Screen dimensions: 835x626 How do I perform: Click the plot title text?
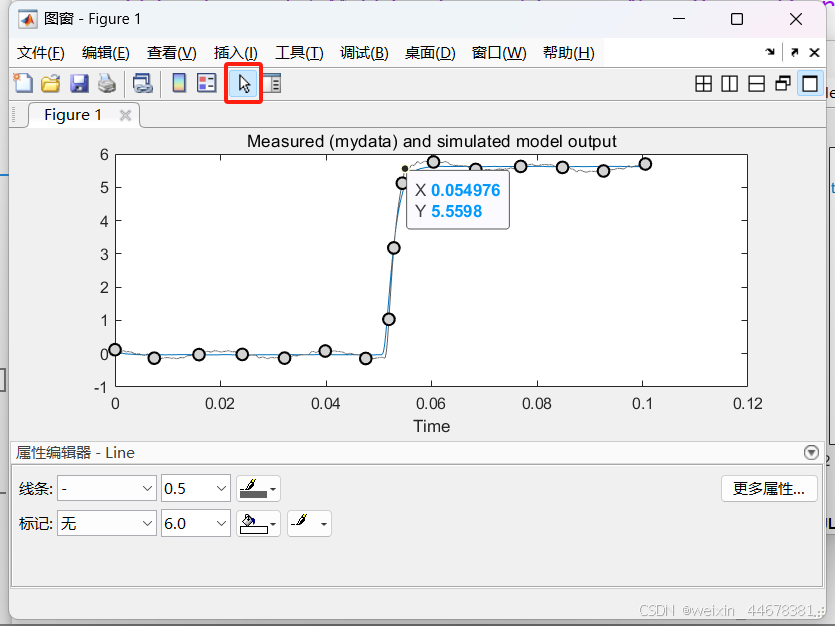click(x=431, y=141)
